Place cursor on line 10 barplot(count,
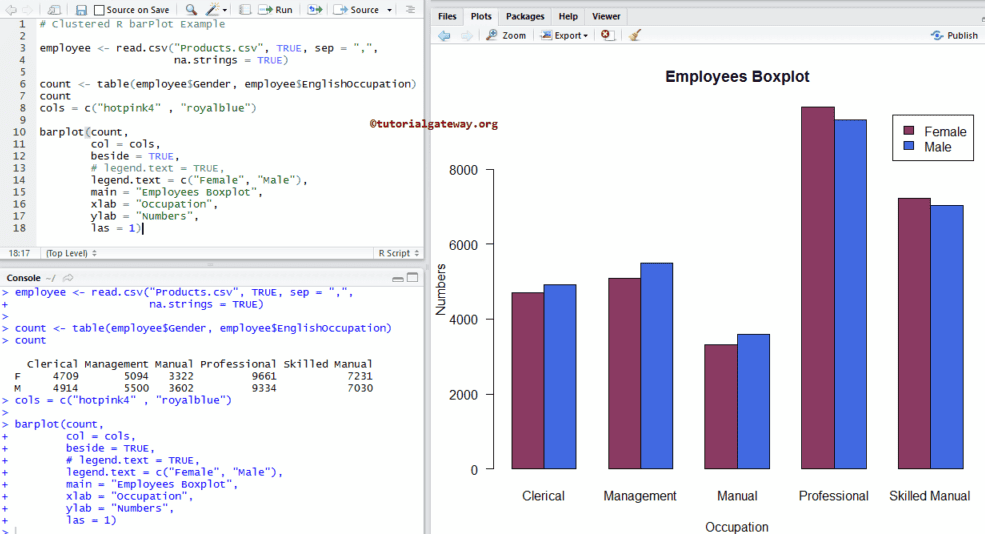This screenshot has height=534, width=985. pos(84,132)
